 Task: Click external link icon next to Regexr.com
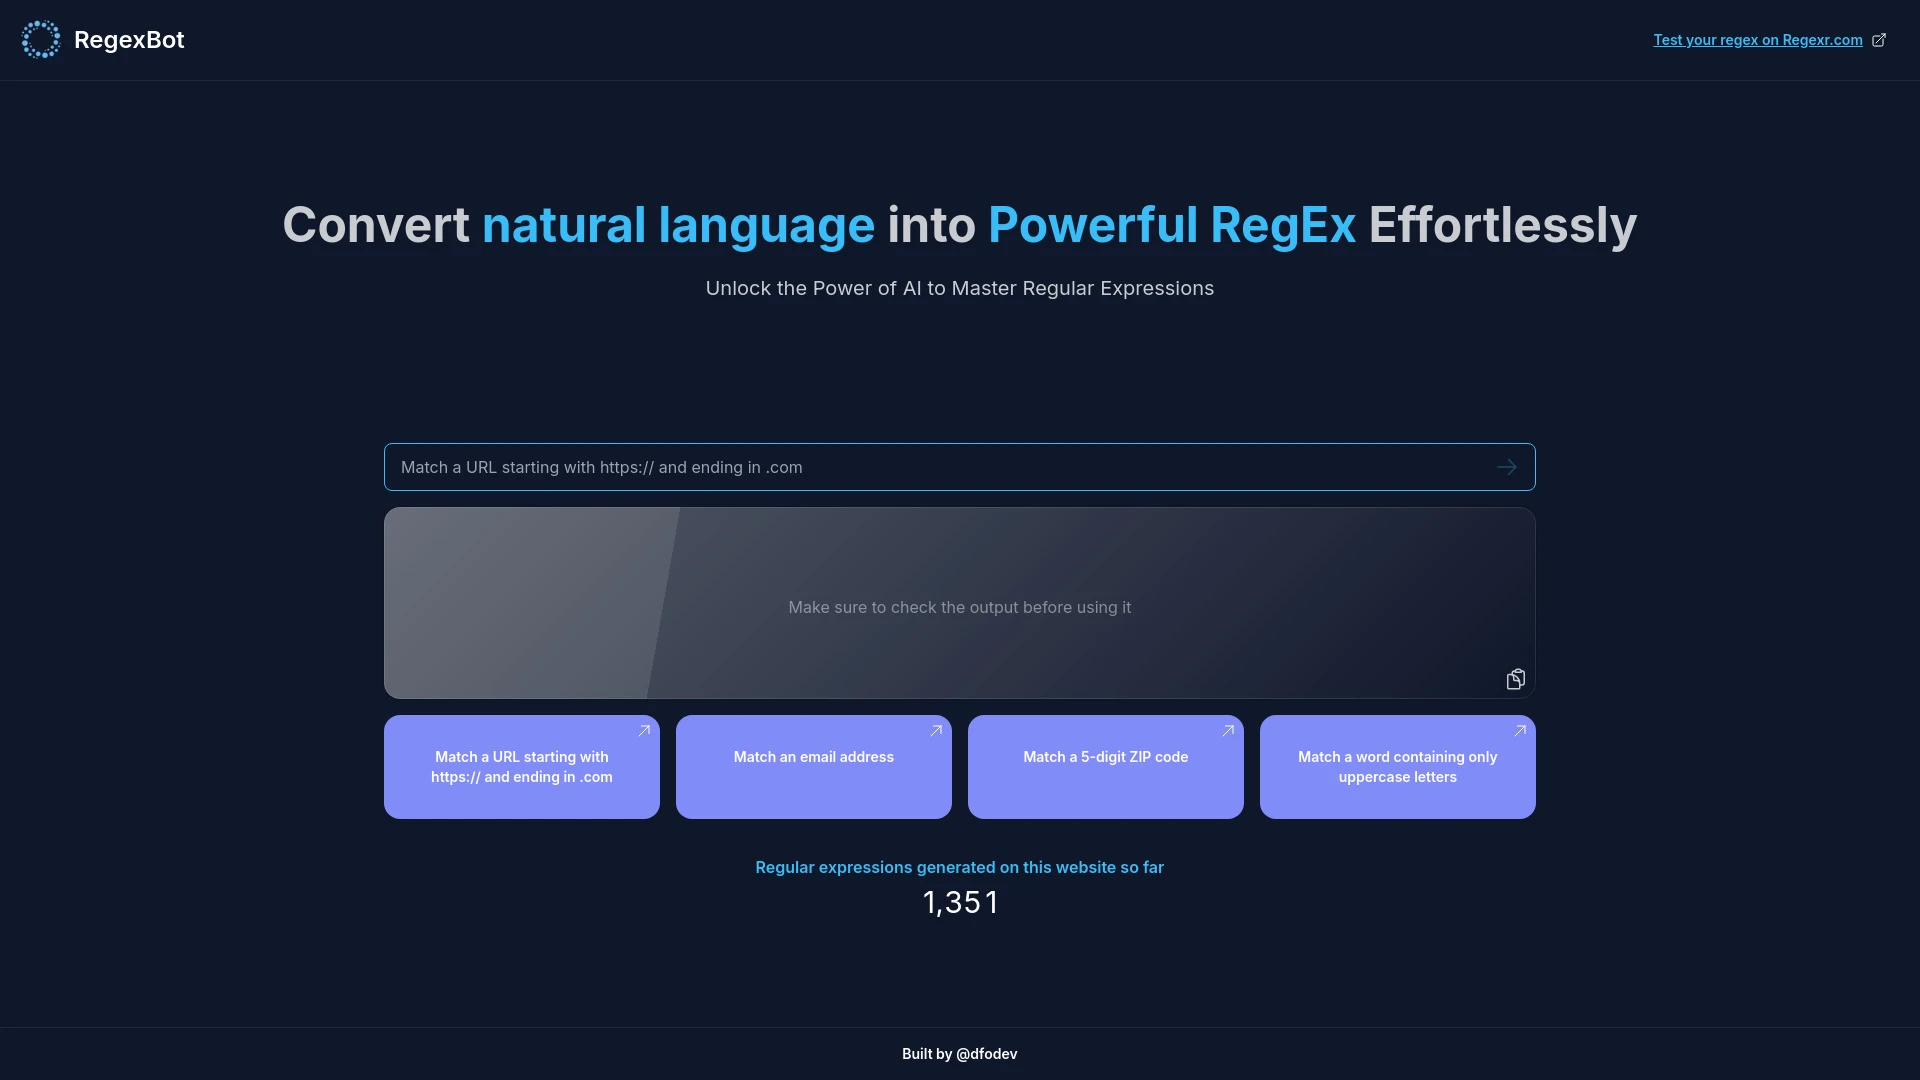pyautogui.click(x=1882, y=40)
